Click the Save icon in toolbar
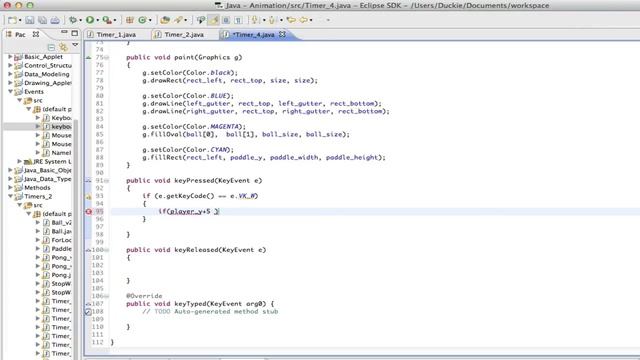This screenshot has height=360, width=640. 30,20
